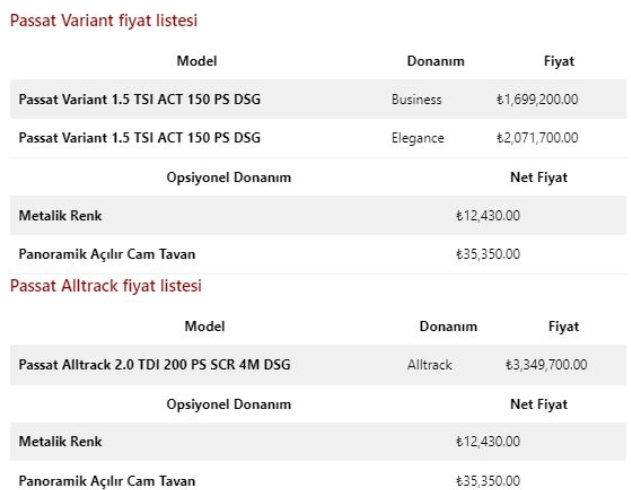Select ₺12,430.00 in the Passat Alltrack list
Image resolution: width=631 pixels, height=490 pixels.
coord(488,441)
